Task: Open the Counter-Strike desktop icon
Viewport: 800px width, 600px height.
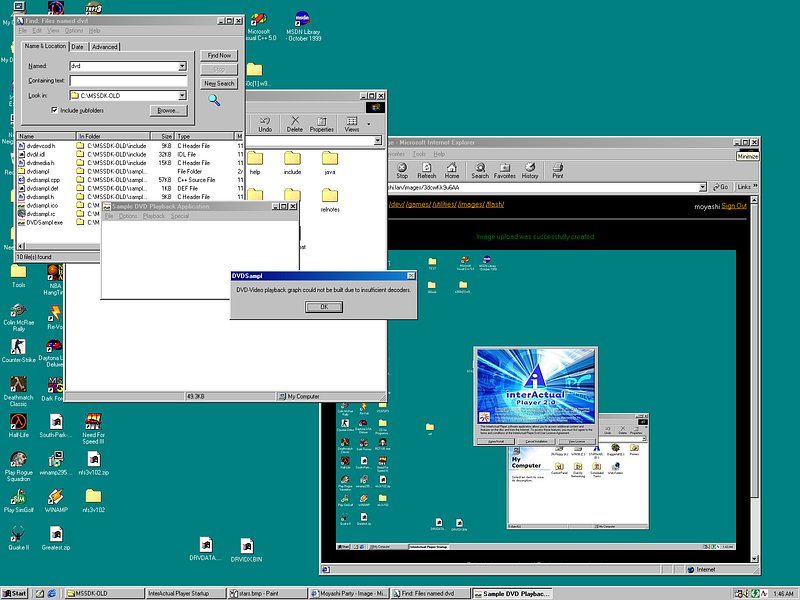Action: pos(19,345)
